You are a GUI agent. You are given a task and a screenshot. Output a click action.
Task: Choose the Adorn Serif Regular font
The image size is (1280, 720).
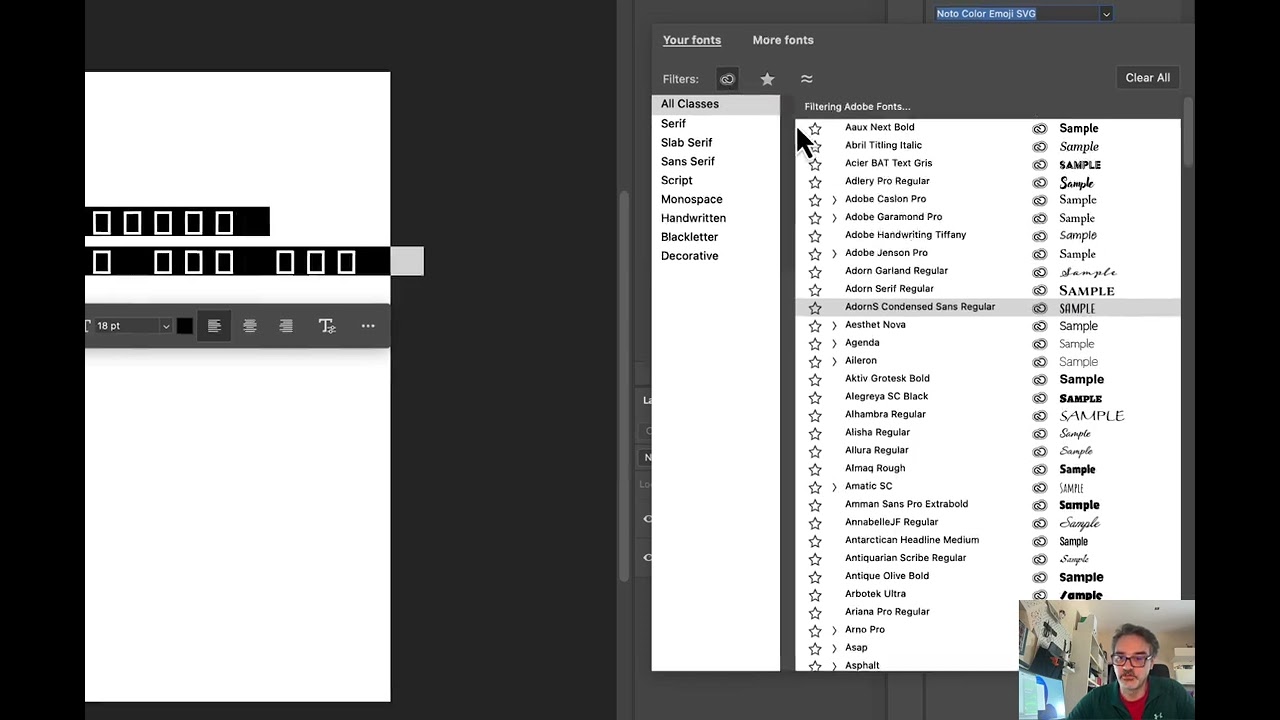pyautogui.click(x=889, y=289)
